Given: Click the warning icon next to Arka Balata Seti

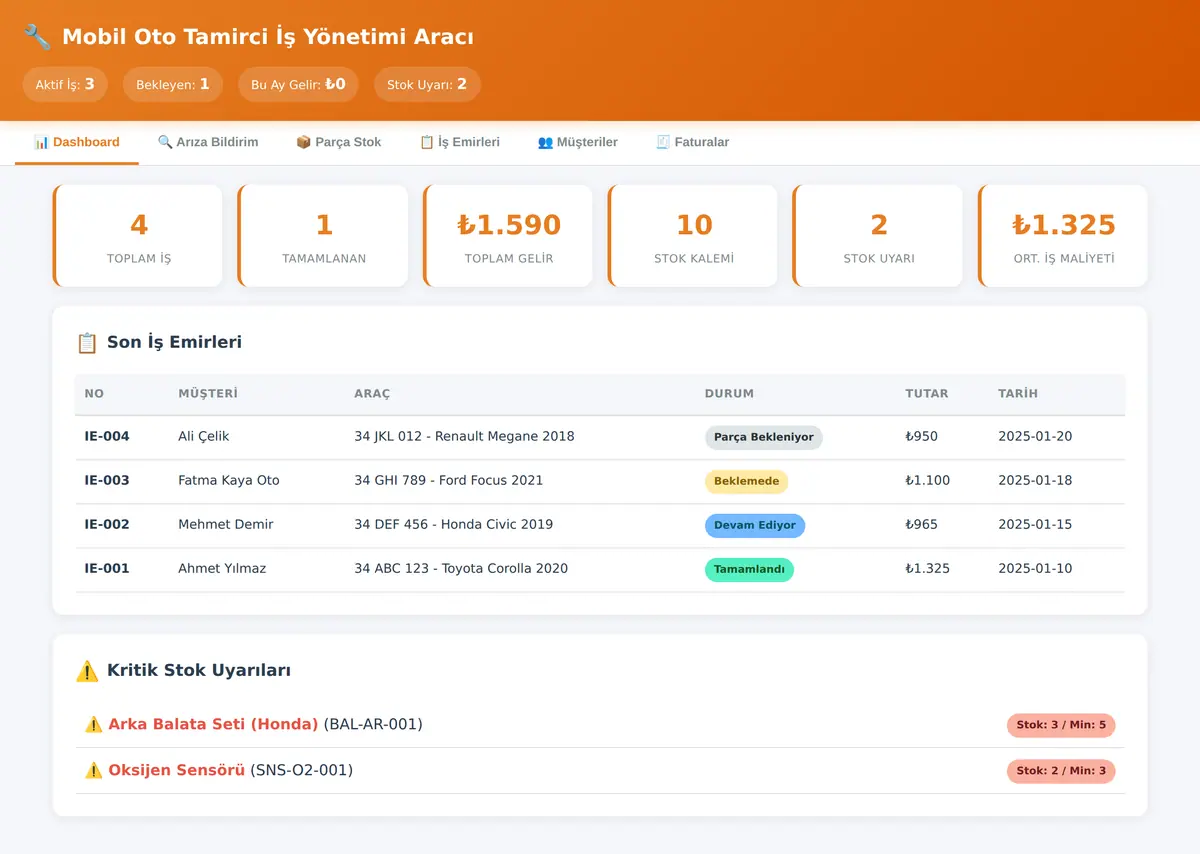Looking at the screenshot, I should click(x=94, y=724).
